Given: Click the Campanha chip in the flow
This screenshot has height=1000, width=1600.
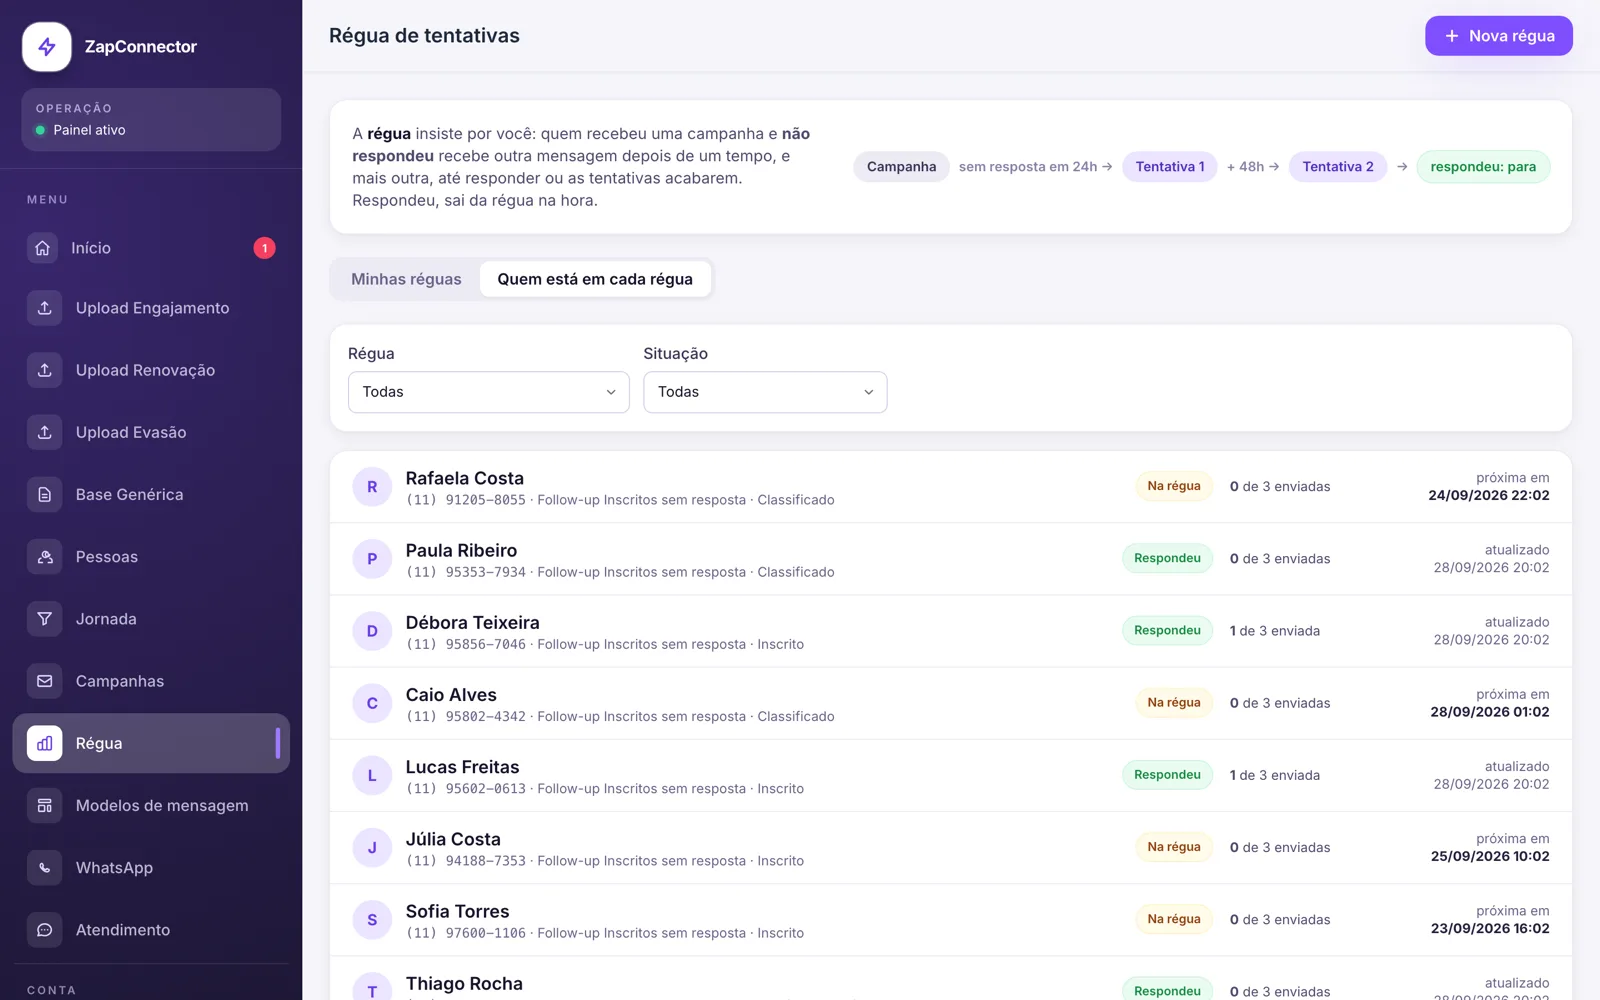Looking at the screenshot, I should pyautogui.click(x=901, y=167).
